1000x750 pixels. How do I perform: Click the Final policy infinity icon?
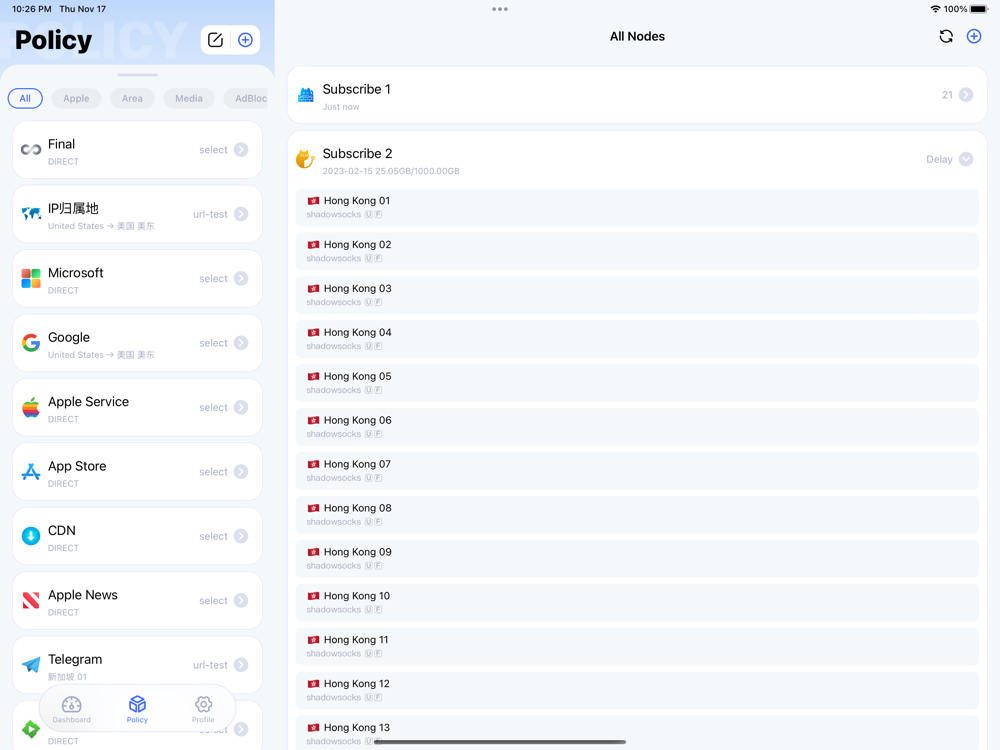31,149
